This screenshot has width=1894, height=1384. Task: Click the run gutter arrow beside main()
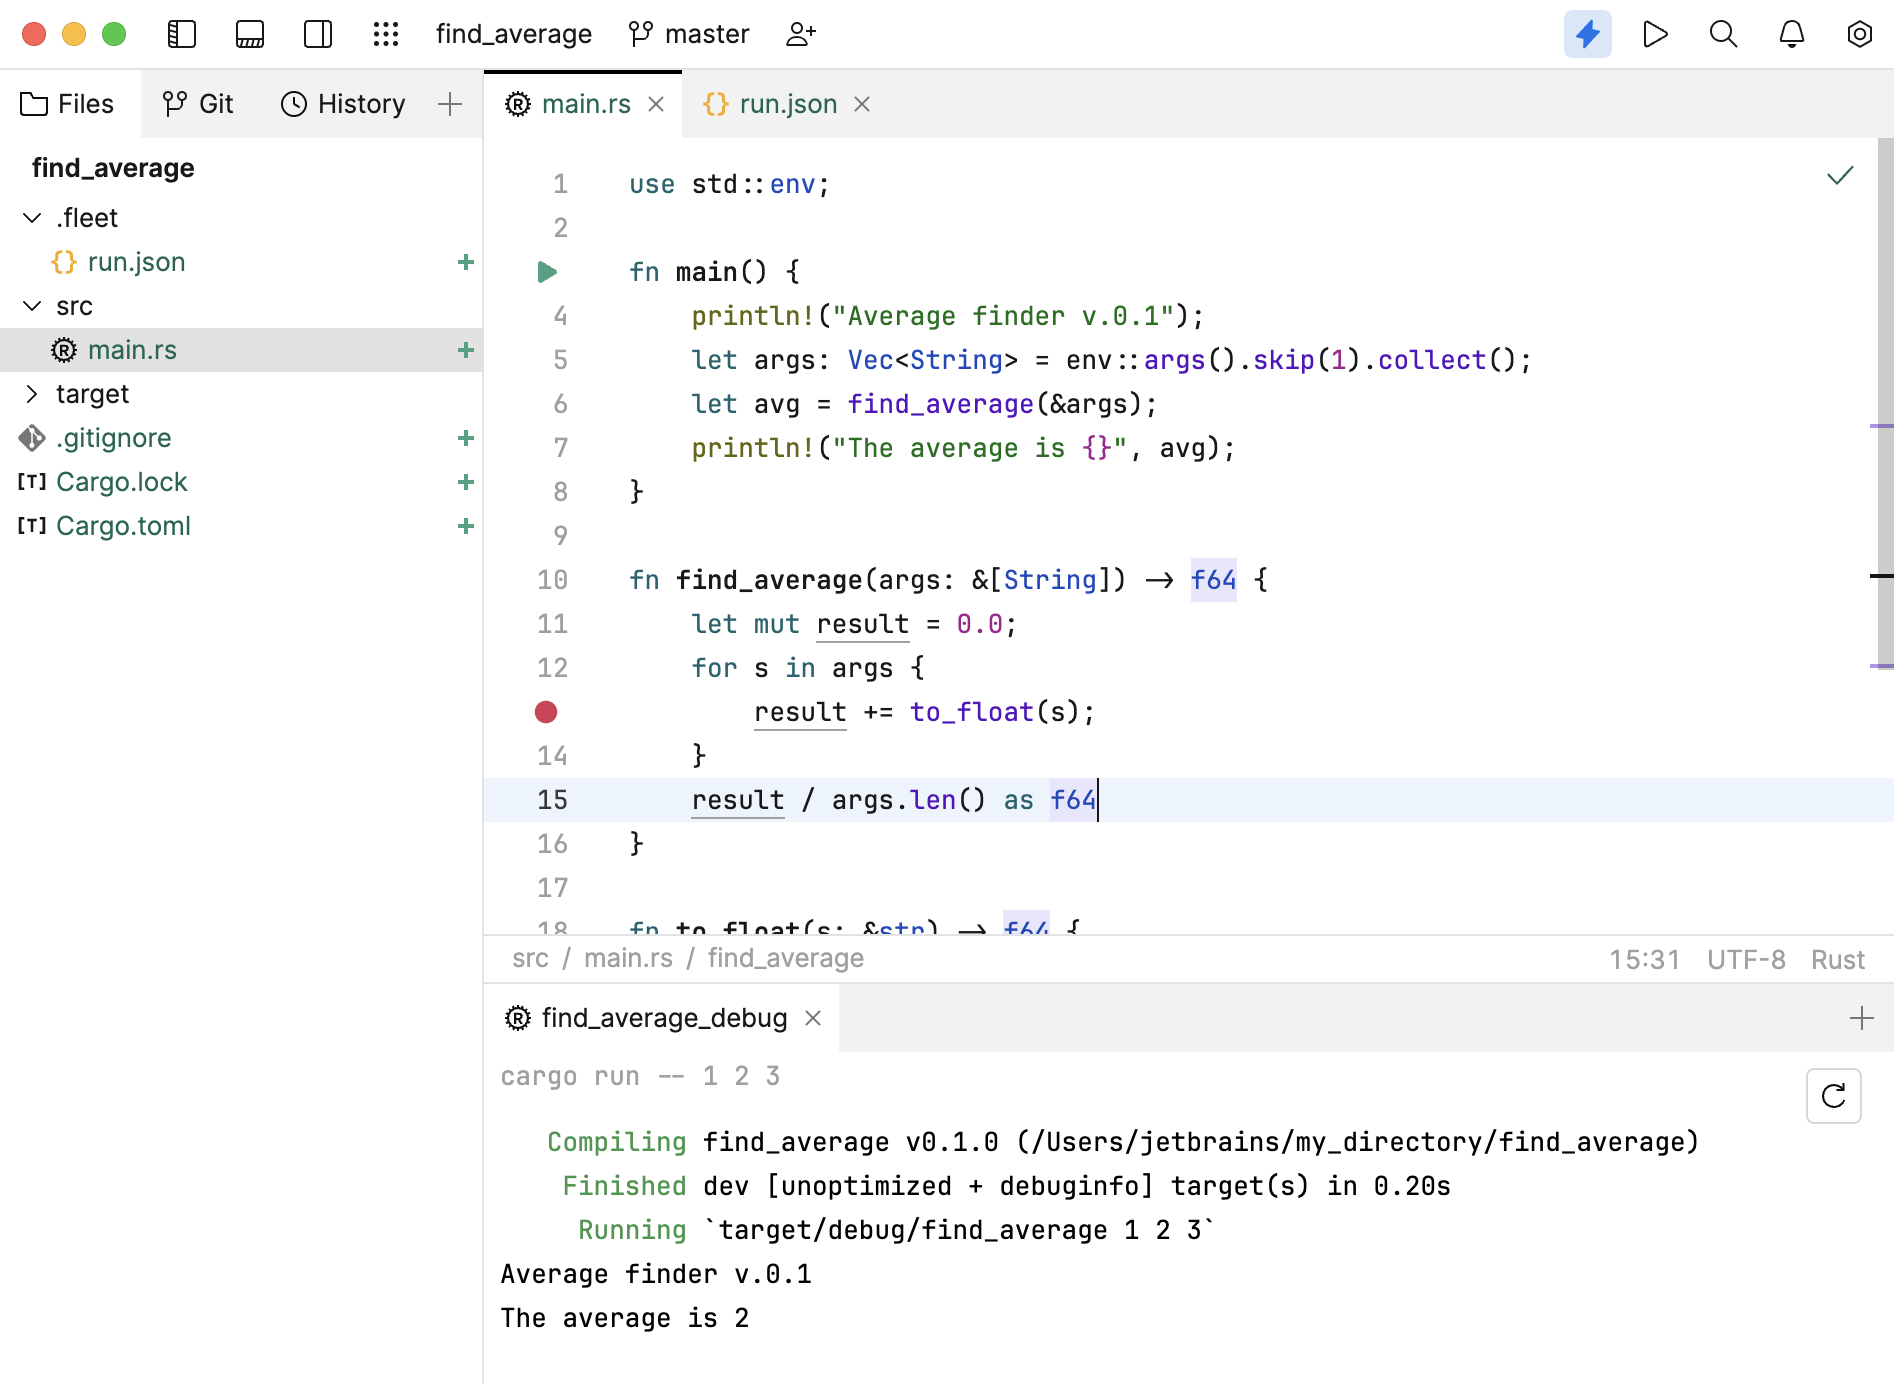547,272
